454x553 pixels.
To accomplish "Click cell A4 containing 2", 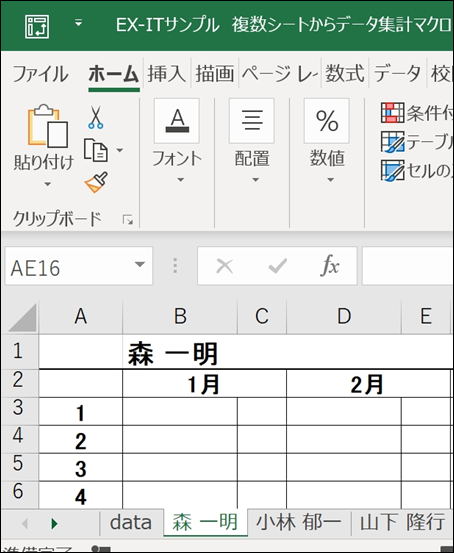I will (80, 439).
